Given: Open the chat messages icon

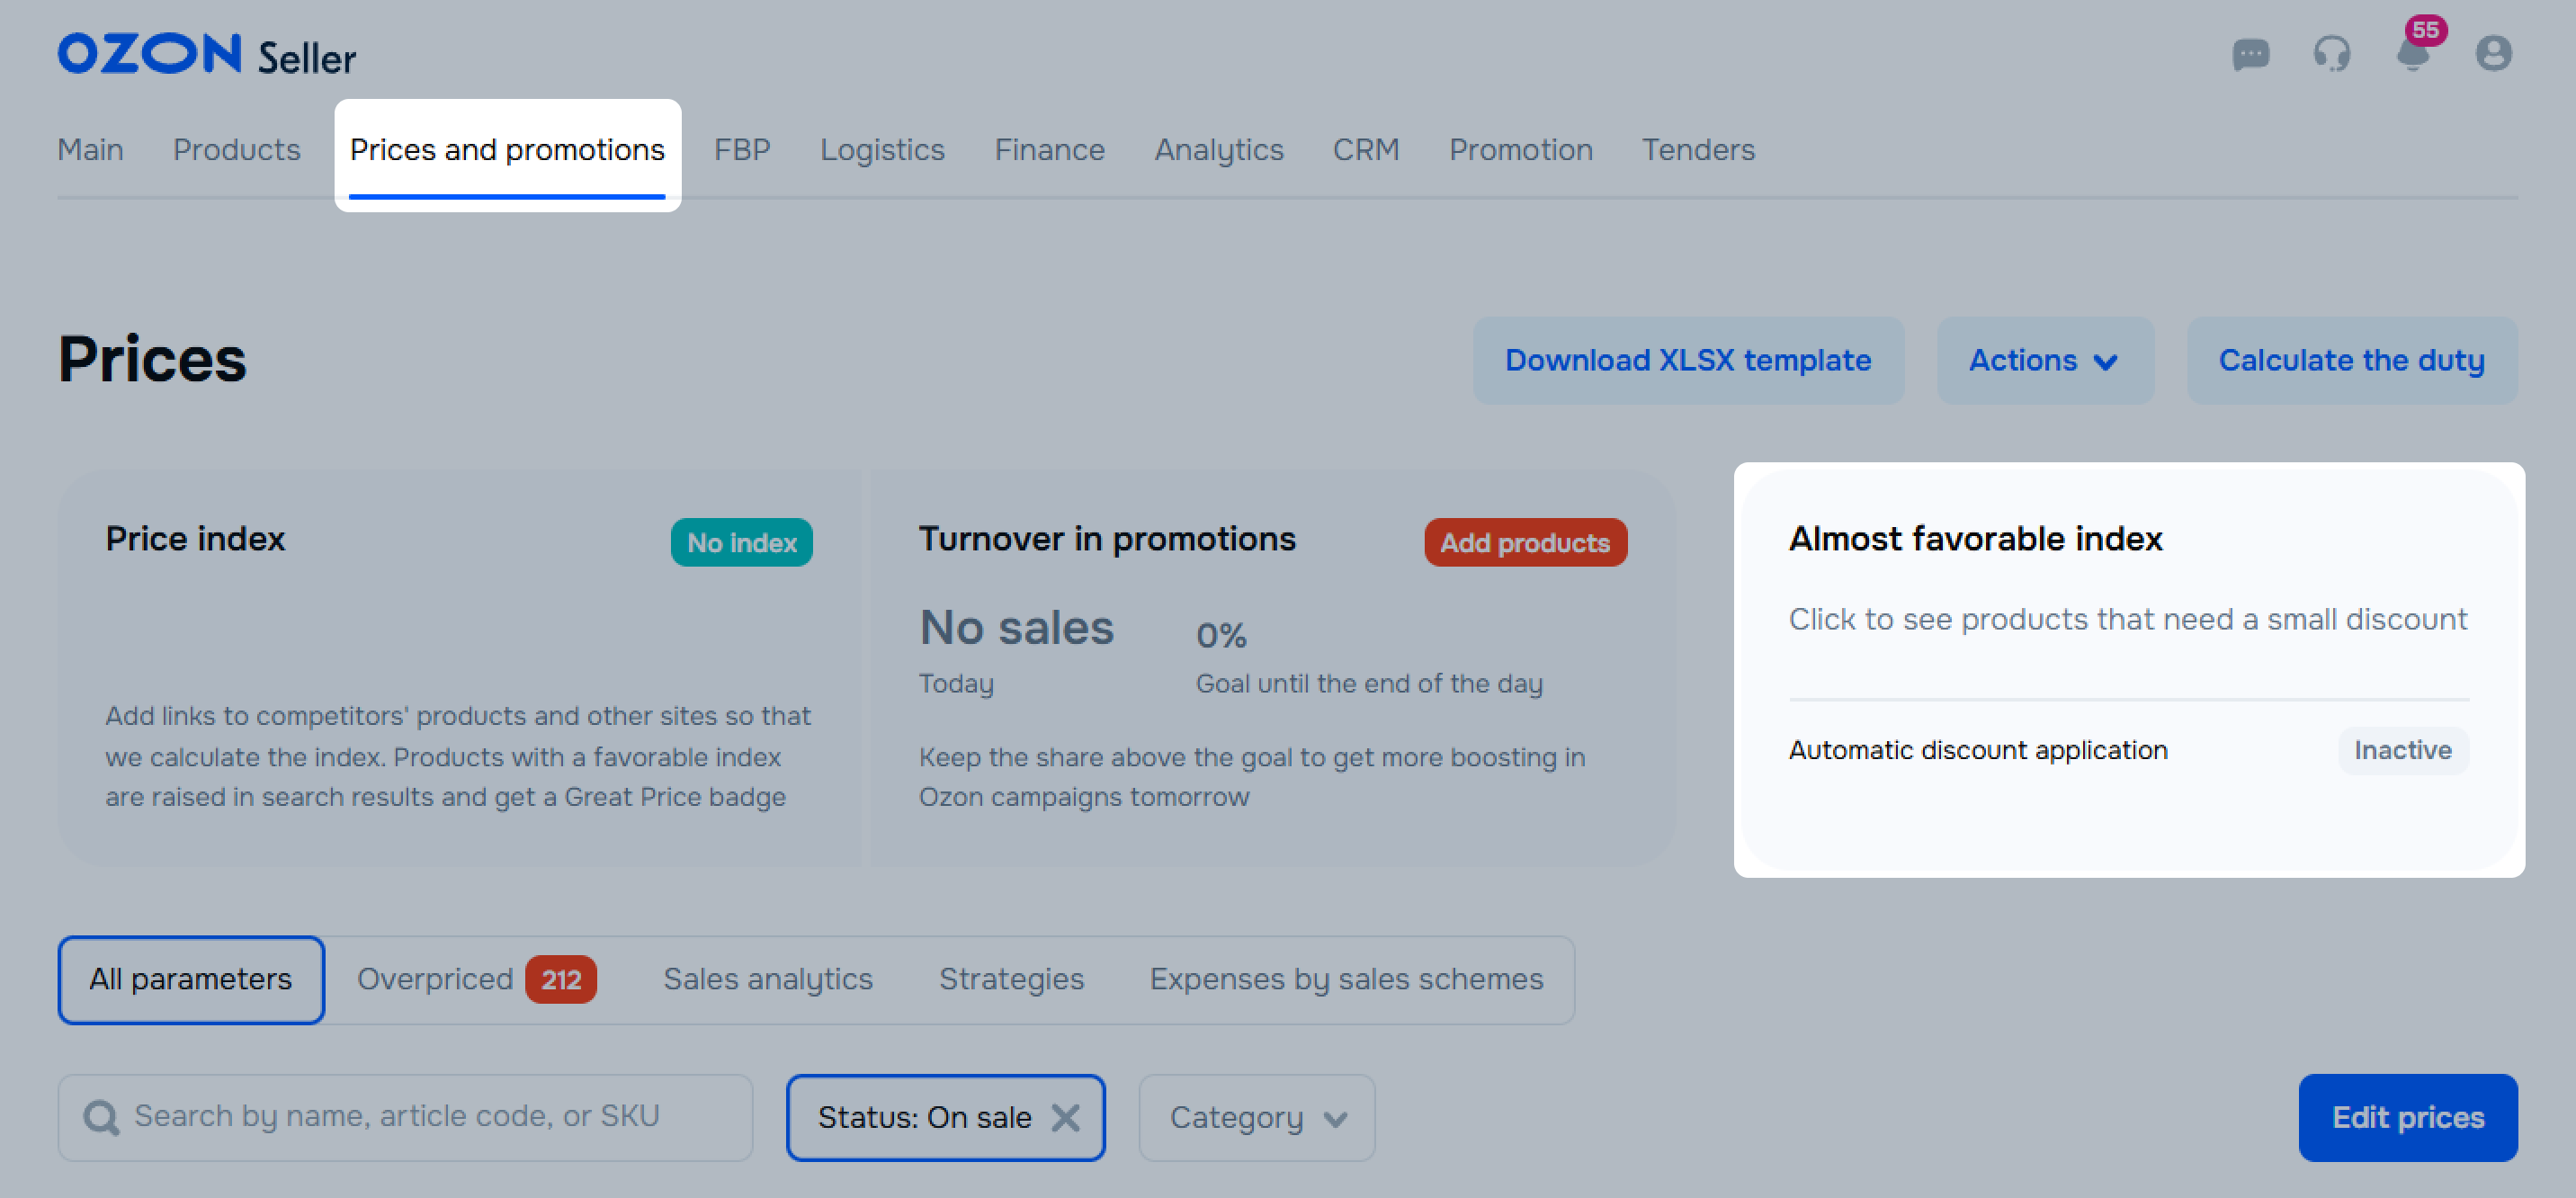Looking at the screenshot, I should click(2251, 53).
